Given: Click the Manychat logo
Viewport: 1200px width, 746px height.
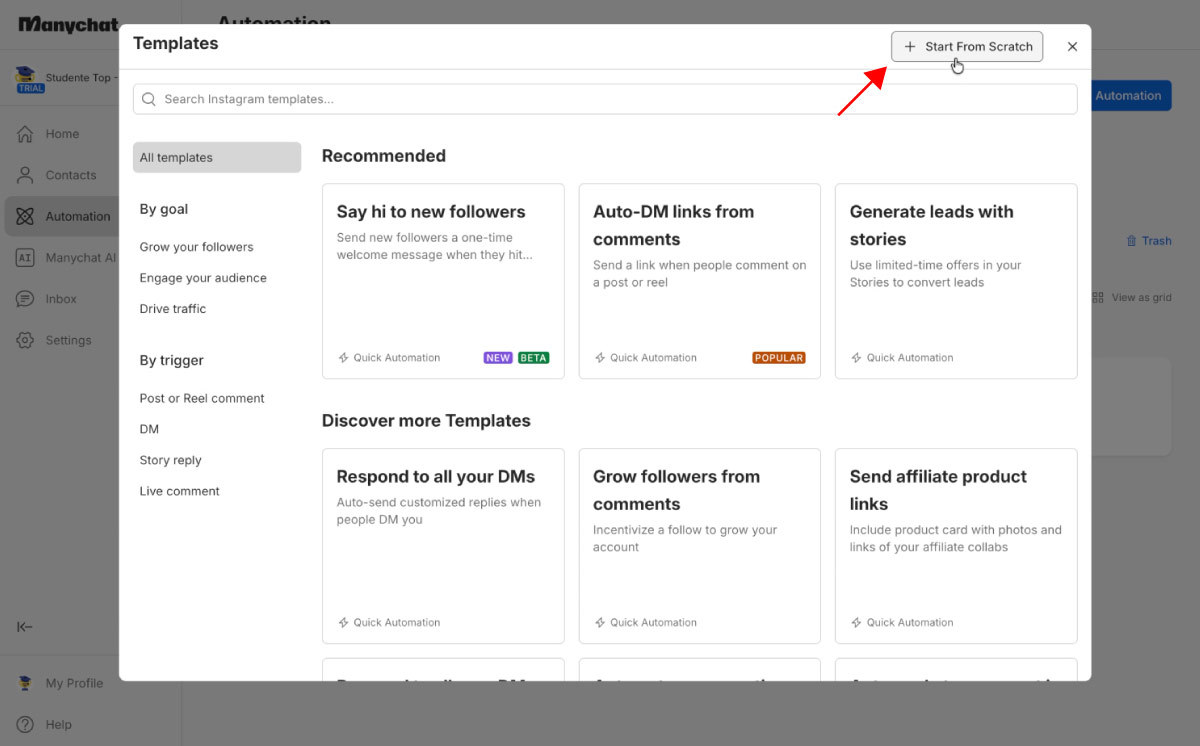Looking at the screenshot, I should (x=68, y=25).
